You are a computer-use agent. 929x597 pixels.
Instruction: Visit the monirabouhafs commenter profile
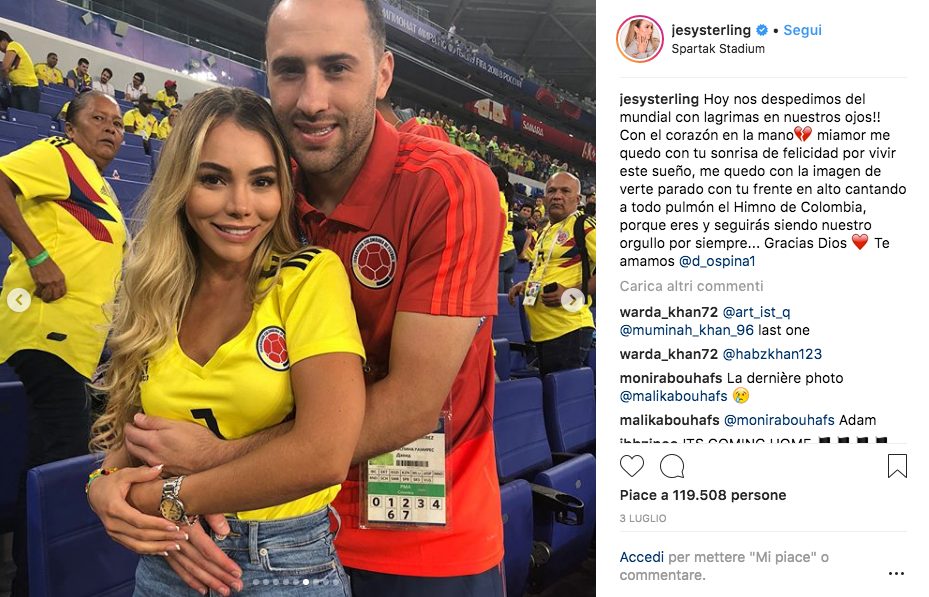671,378
